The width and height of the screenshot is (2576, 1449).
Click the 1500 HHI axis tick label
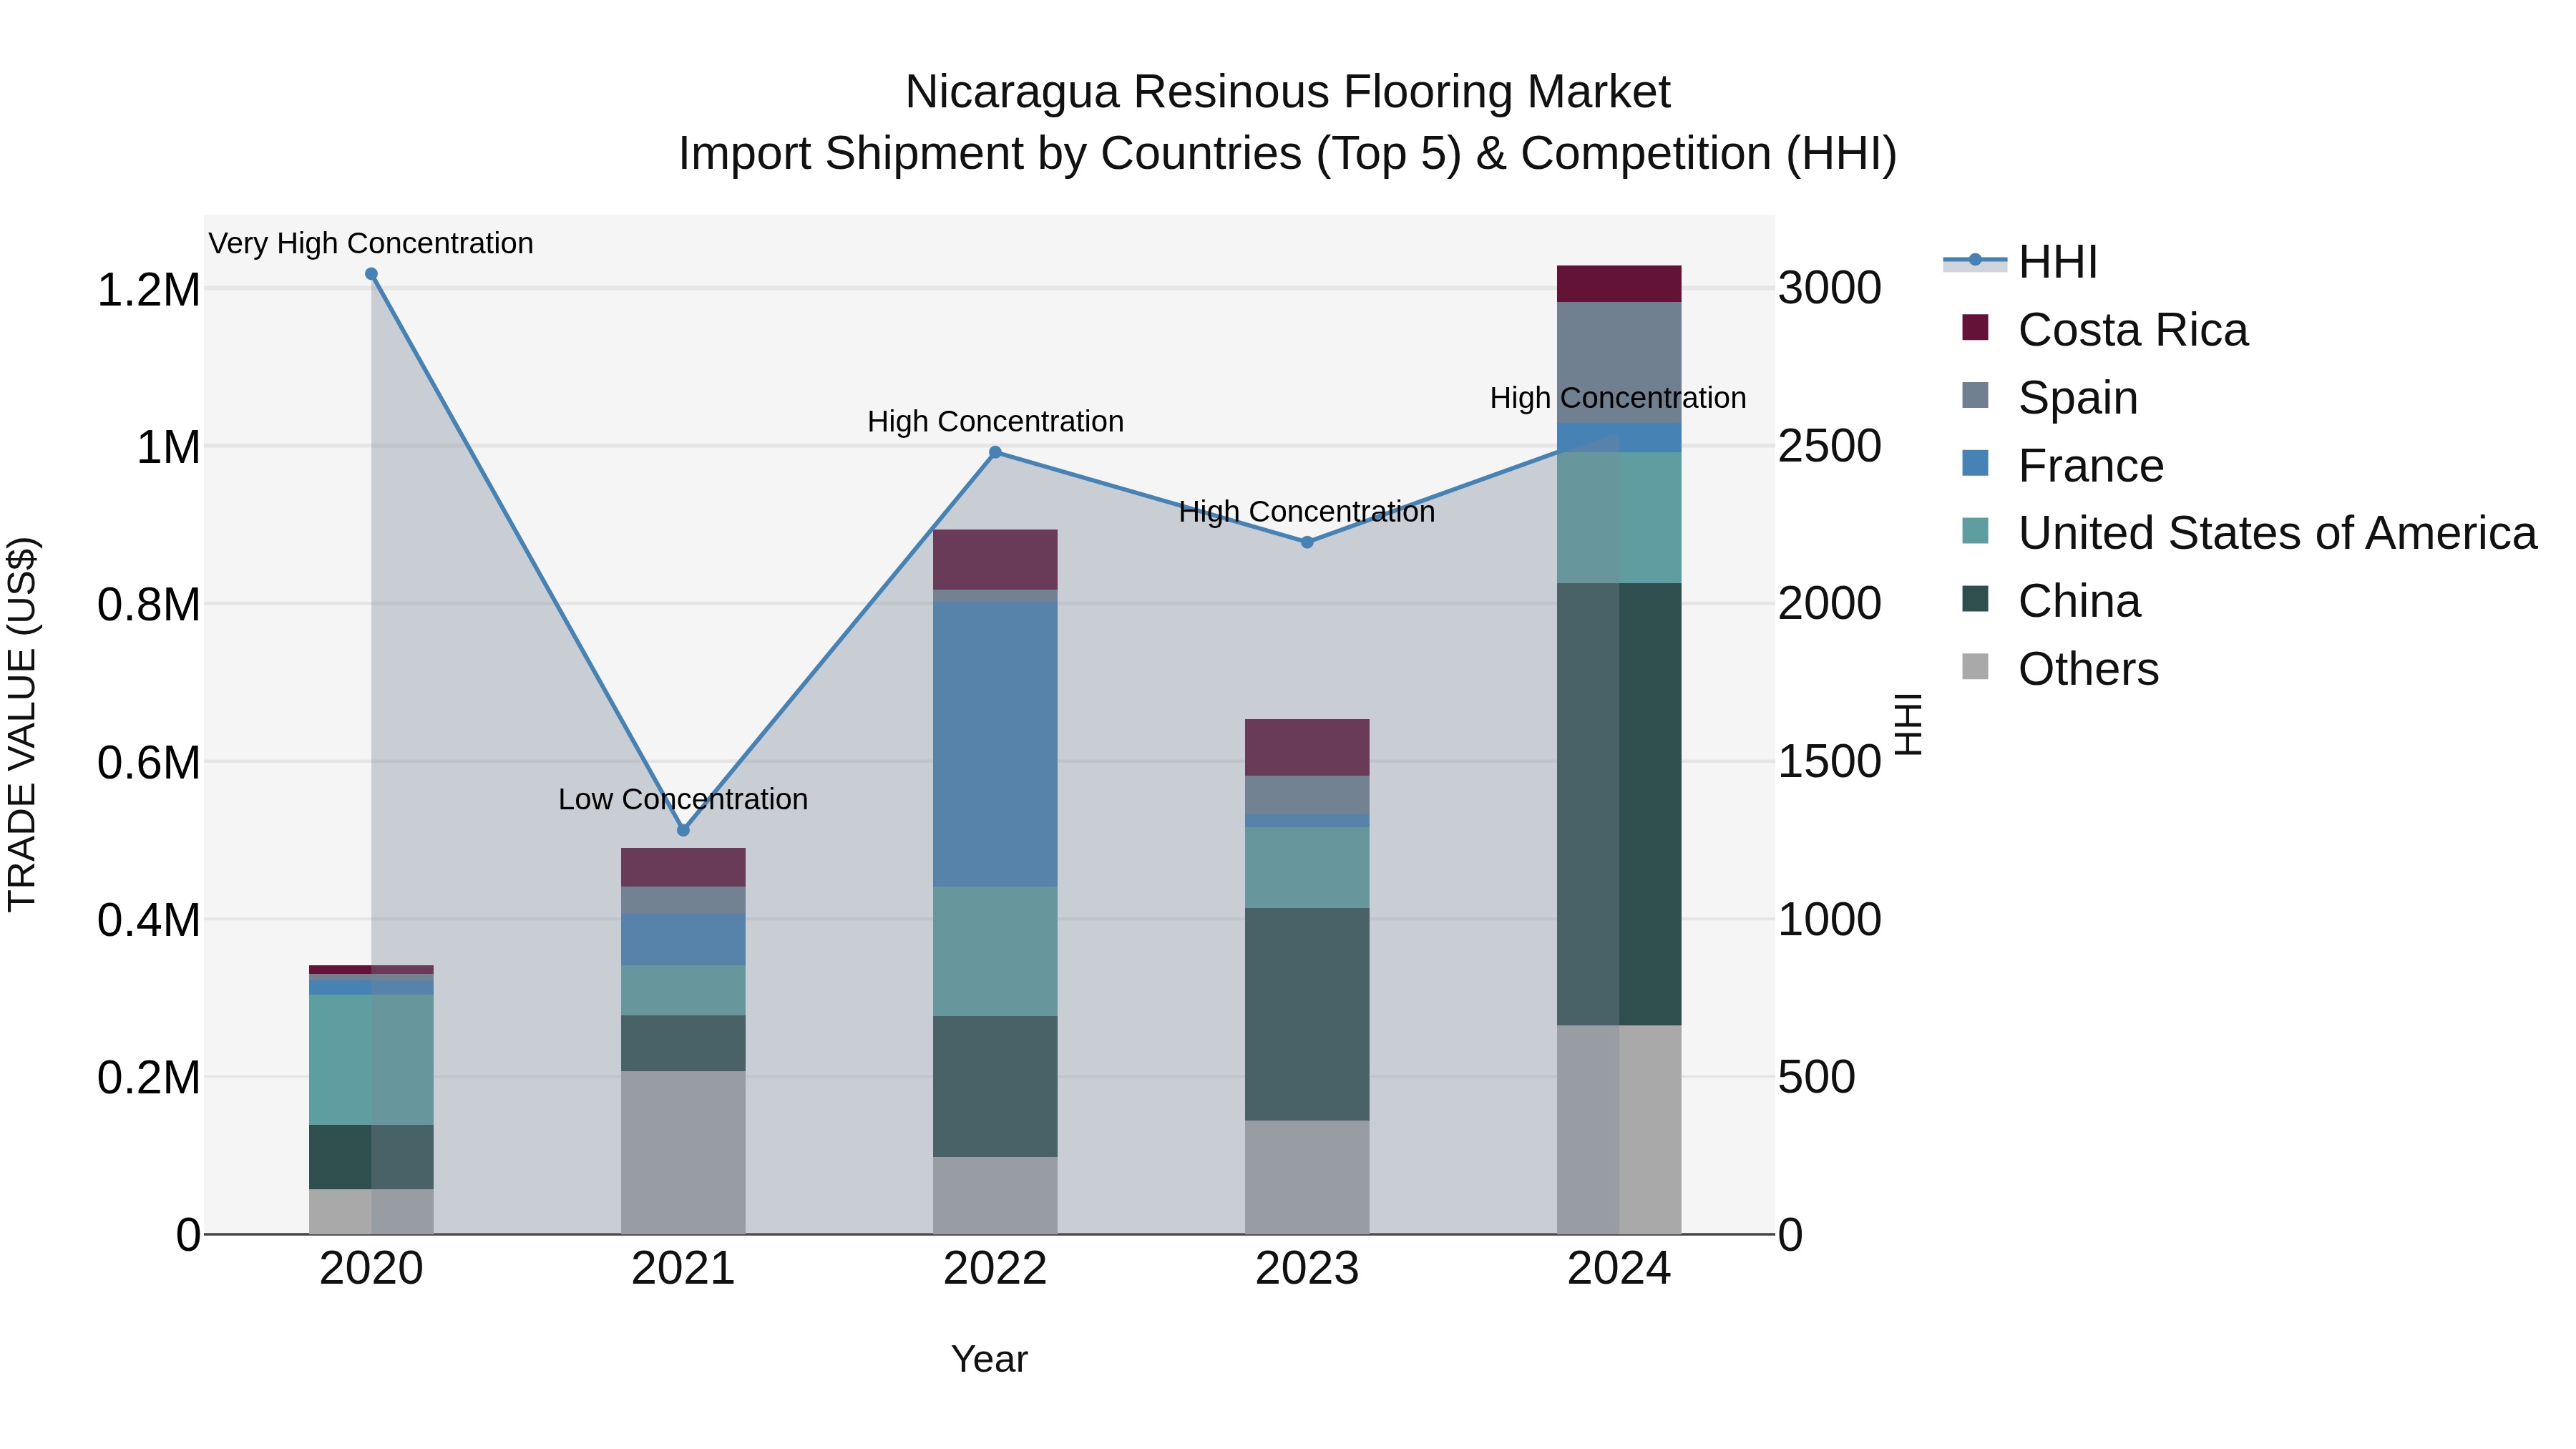(1829, 762)
